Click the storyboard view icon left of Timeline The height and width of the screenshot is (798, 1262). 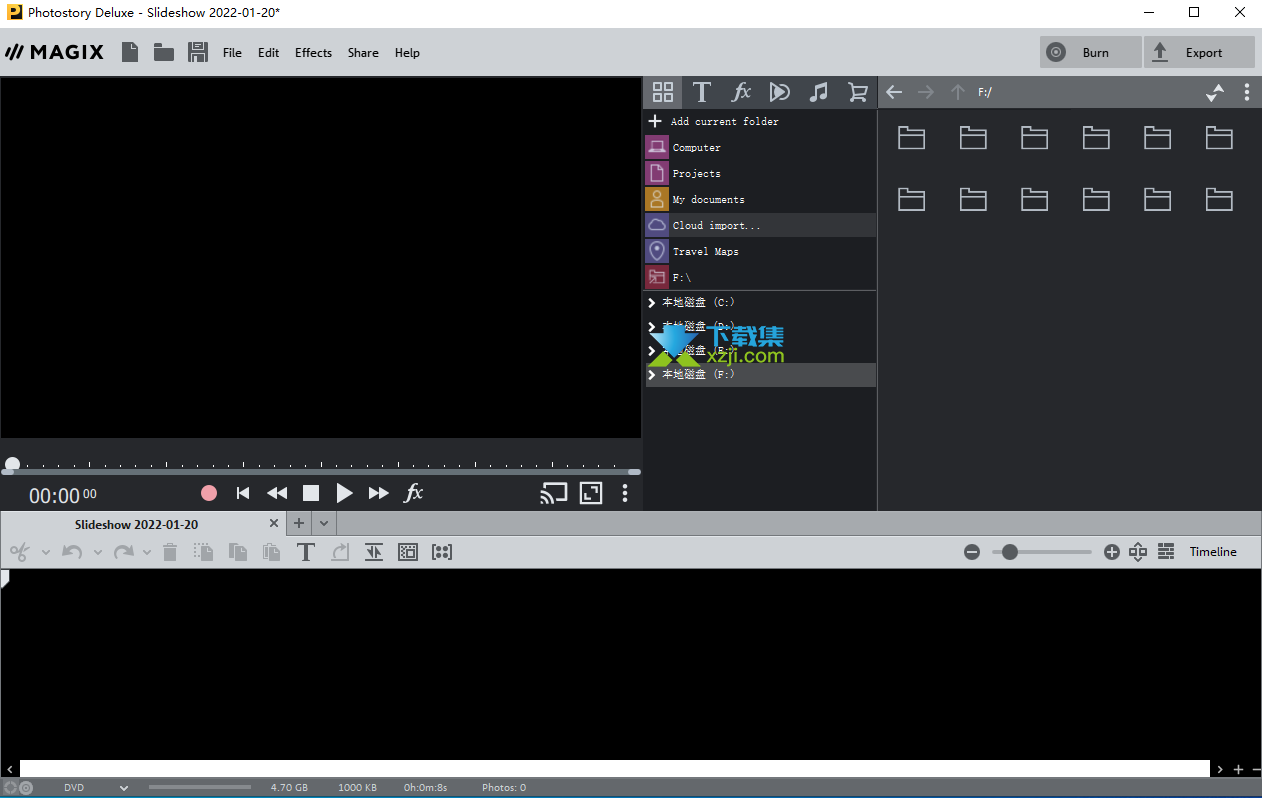pyautogui.click(x=1166, y=552)
